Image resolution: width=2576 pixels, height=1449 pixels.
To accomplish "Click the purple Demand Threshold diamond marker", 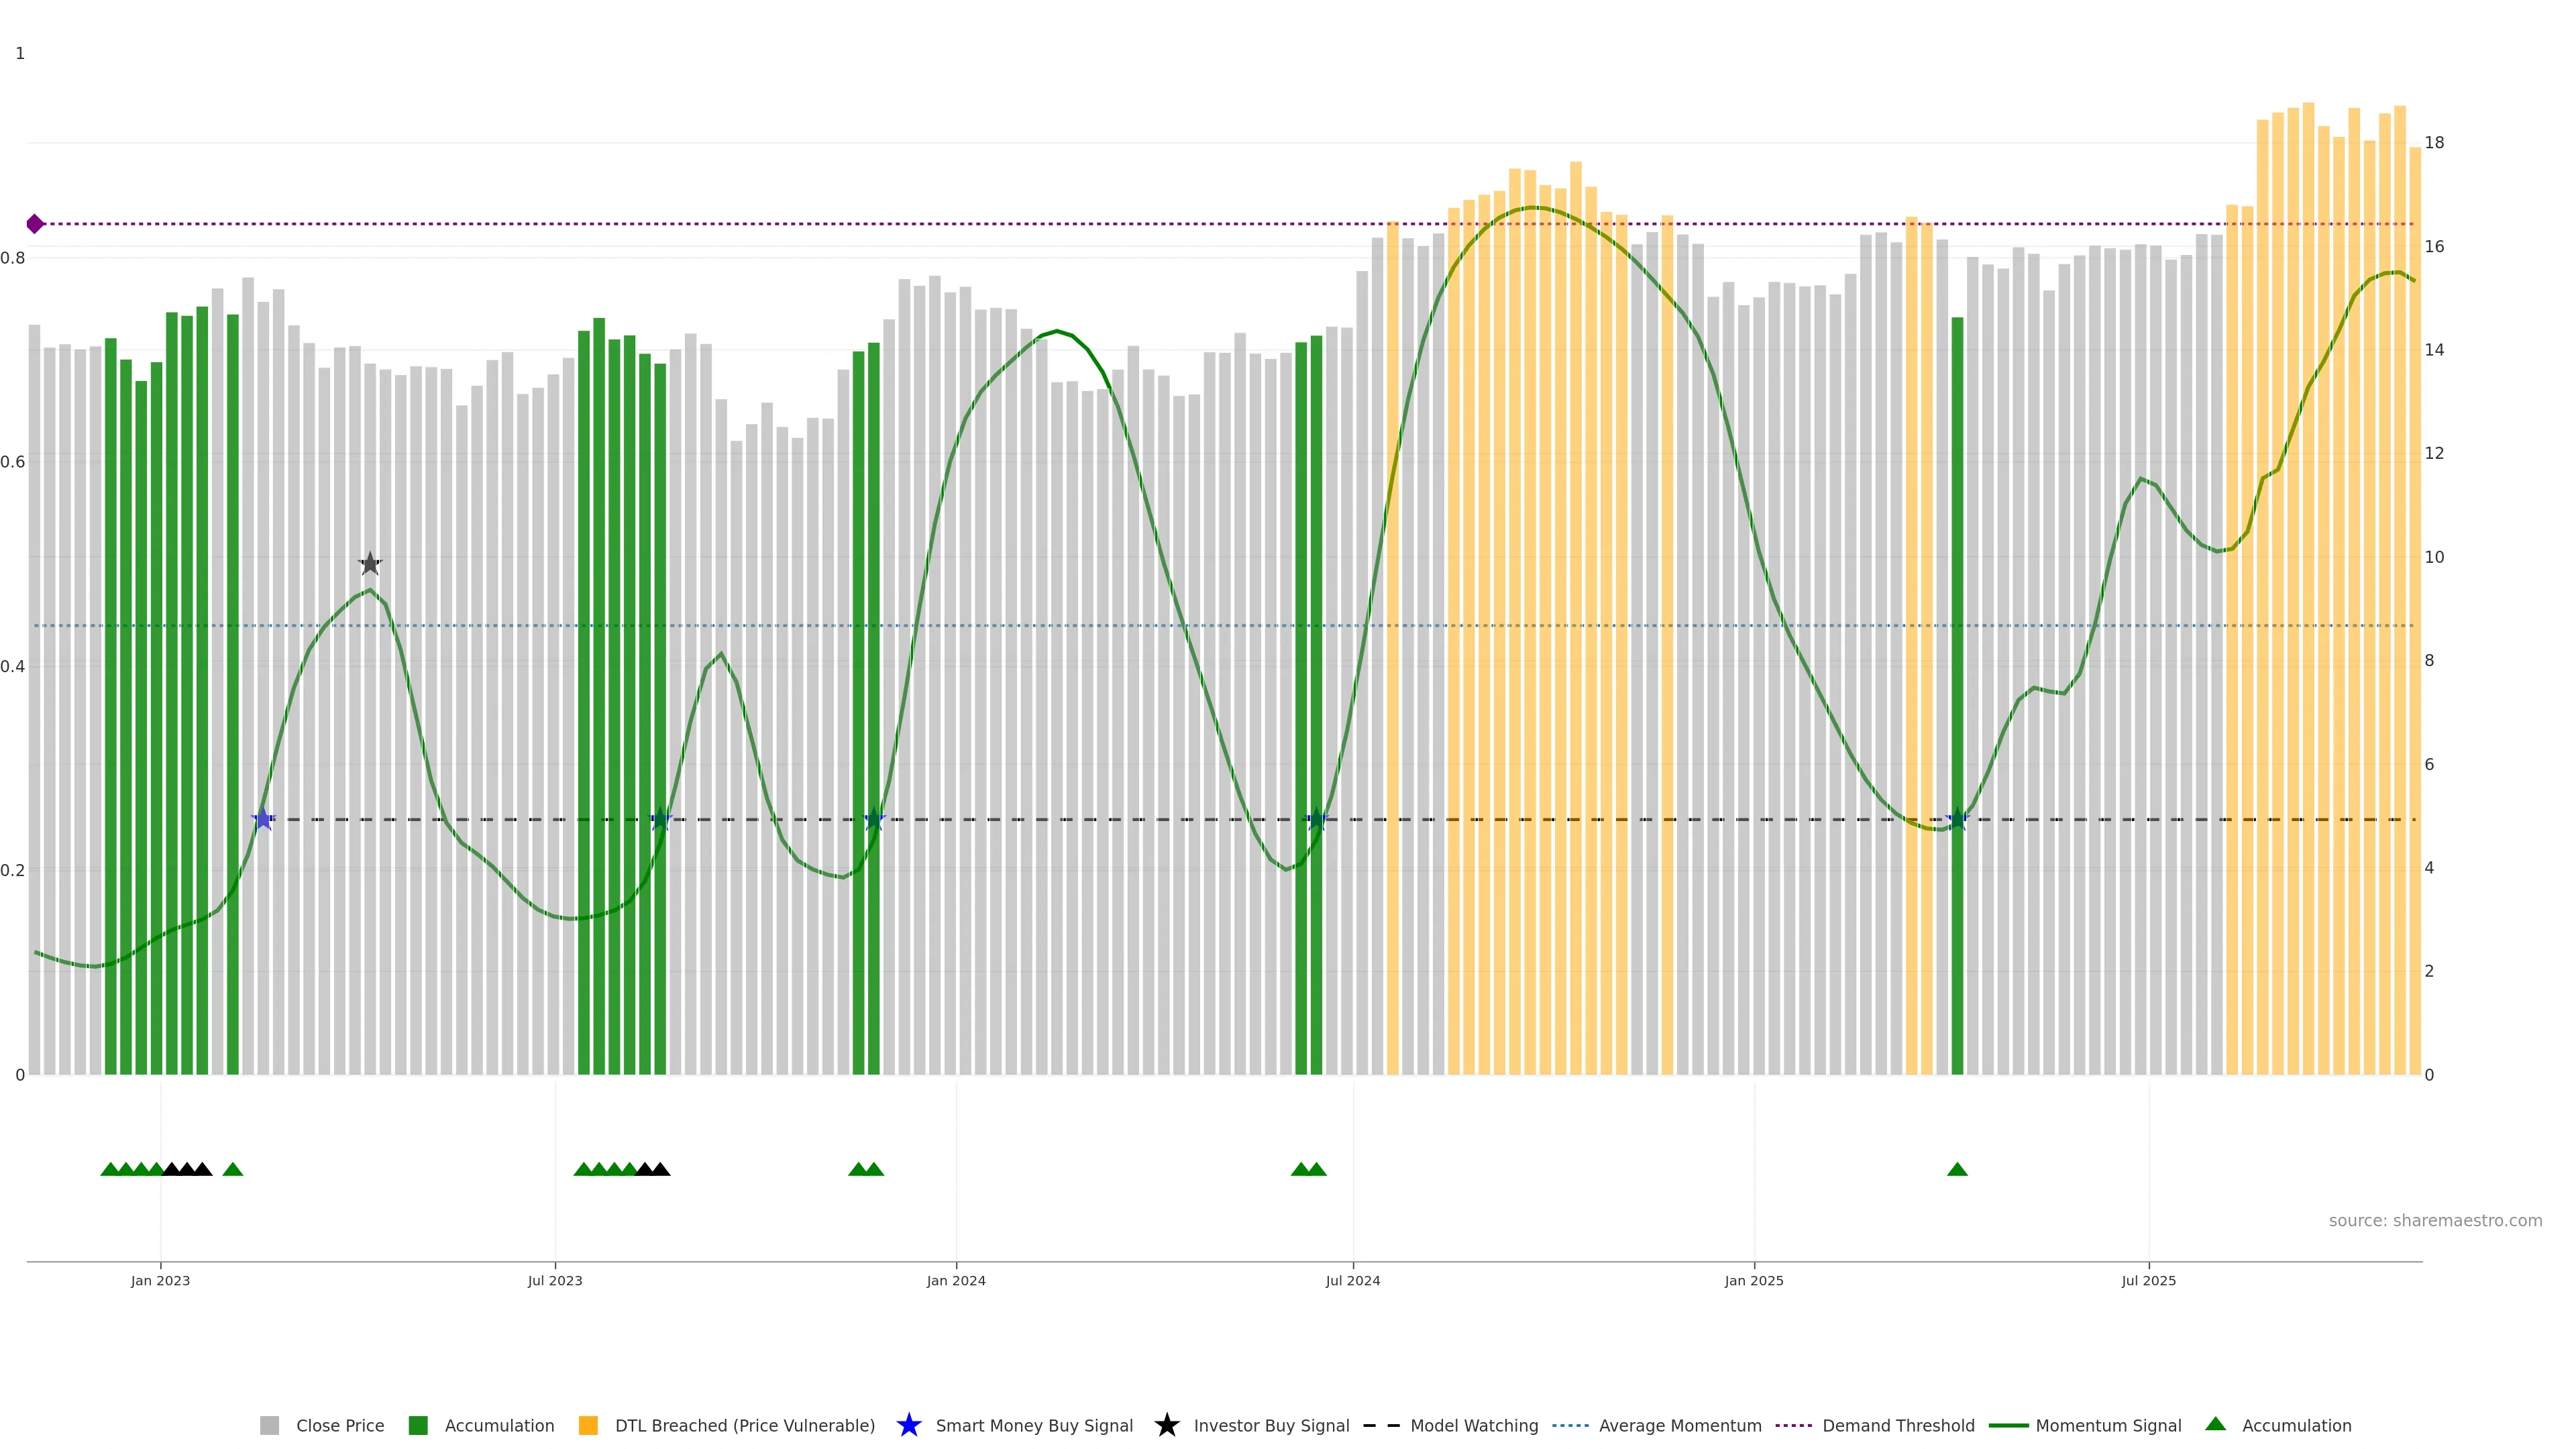I will (35, 224).
